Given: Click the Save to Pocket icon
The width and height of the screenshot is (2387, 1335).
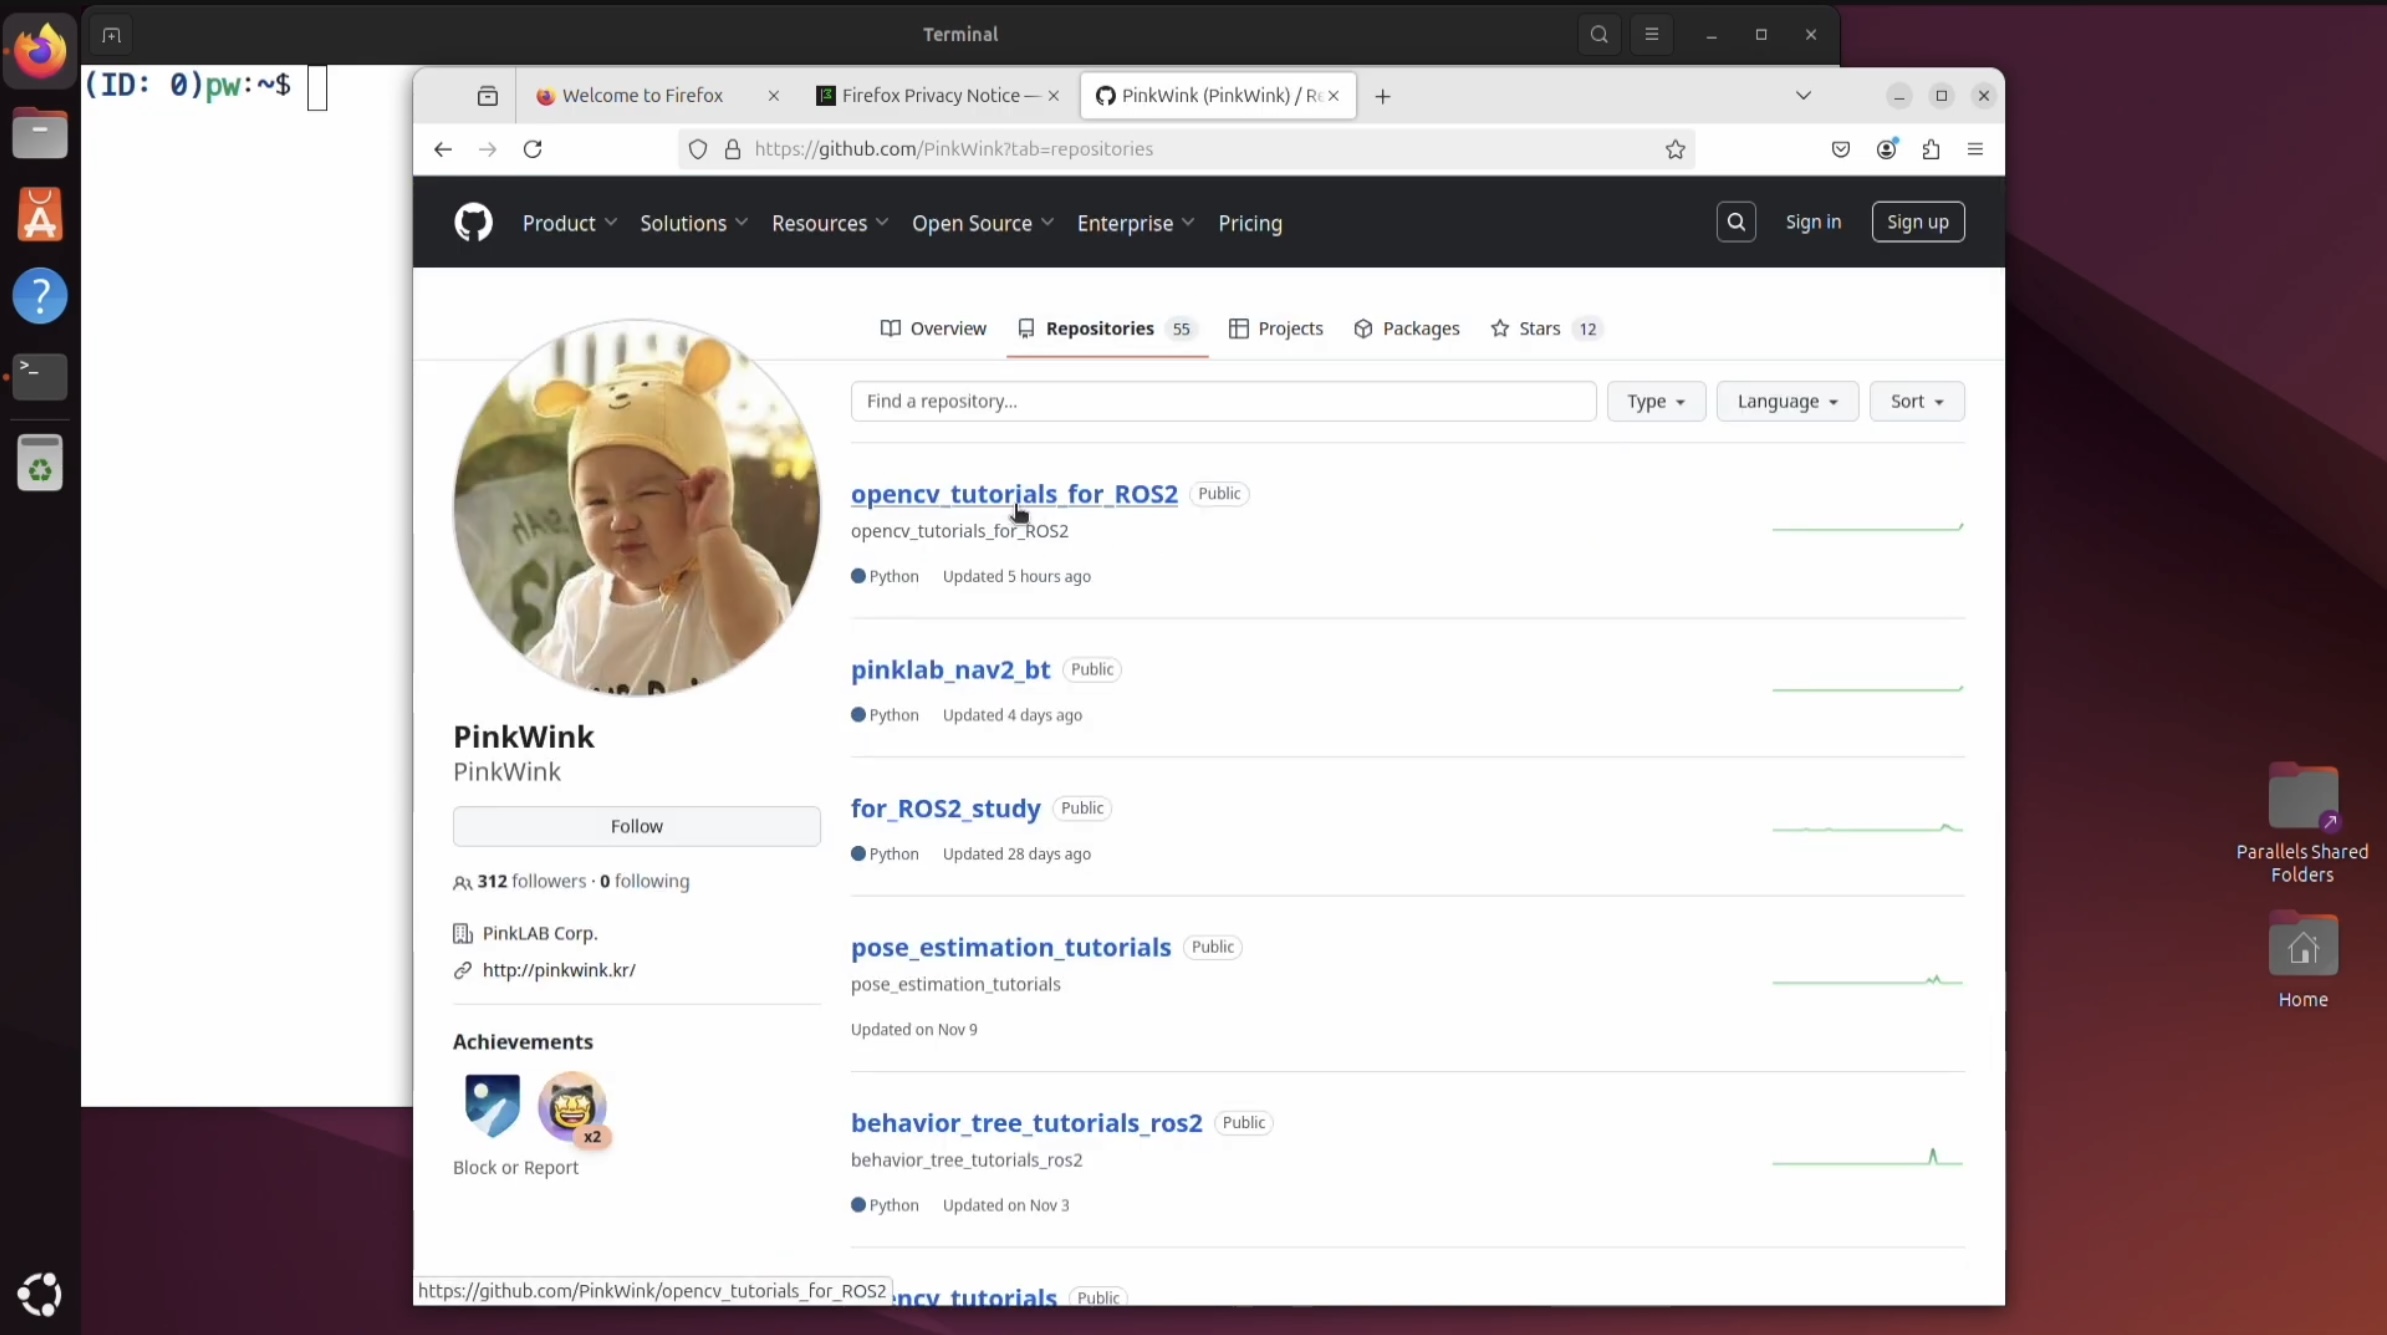Looking at the screenshot, I should click(x=1840, y=149).
